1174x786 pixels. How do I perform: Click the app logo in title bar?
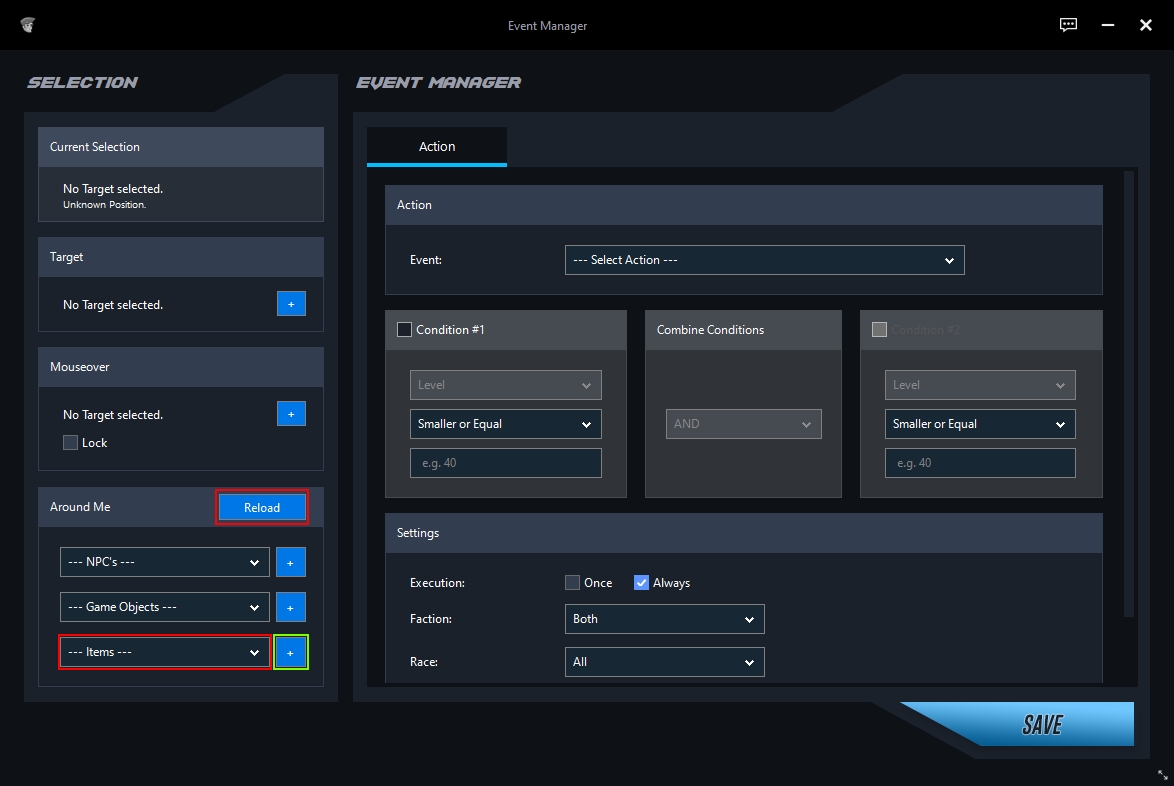[27, 25]
